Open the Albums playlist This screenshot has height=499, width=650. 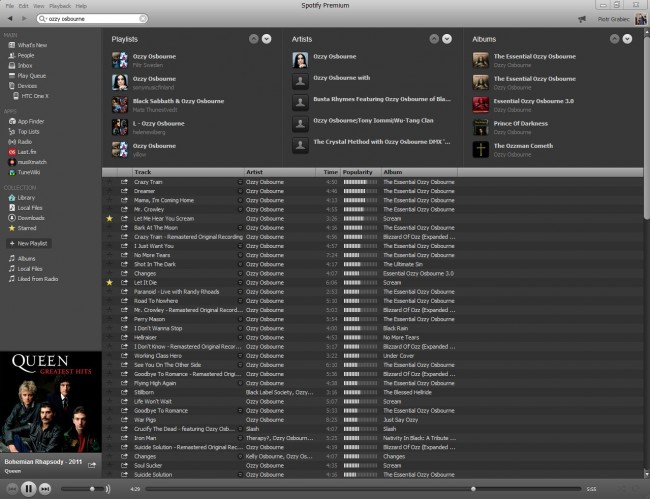click(22, 259)
